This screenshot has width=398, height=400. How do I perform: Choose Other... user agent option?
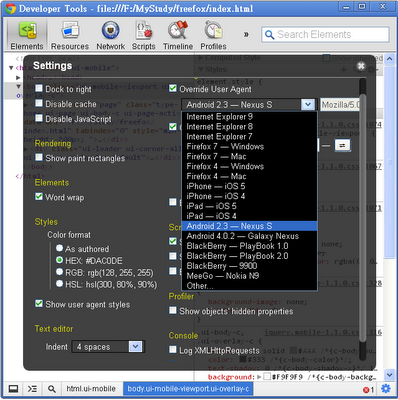(249, 286)
